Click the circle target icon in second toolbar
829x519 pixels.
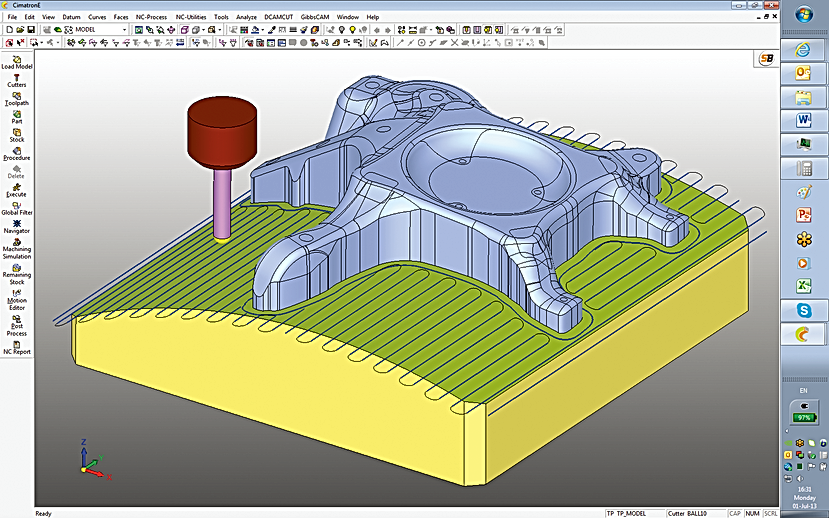click(421, 43)
